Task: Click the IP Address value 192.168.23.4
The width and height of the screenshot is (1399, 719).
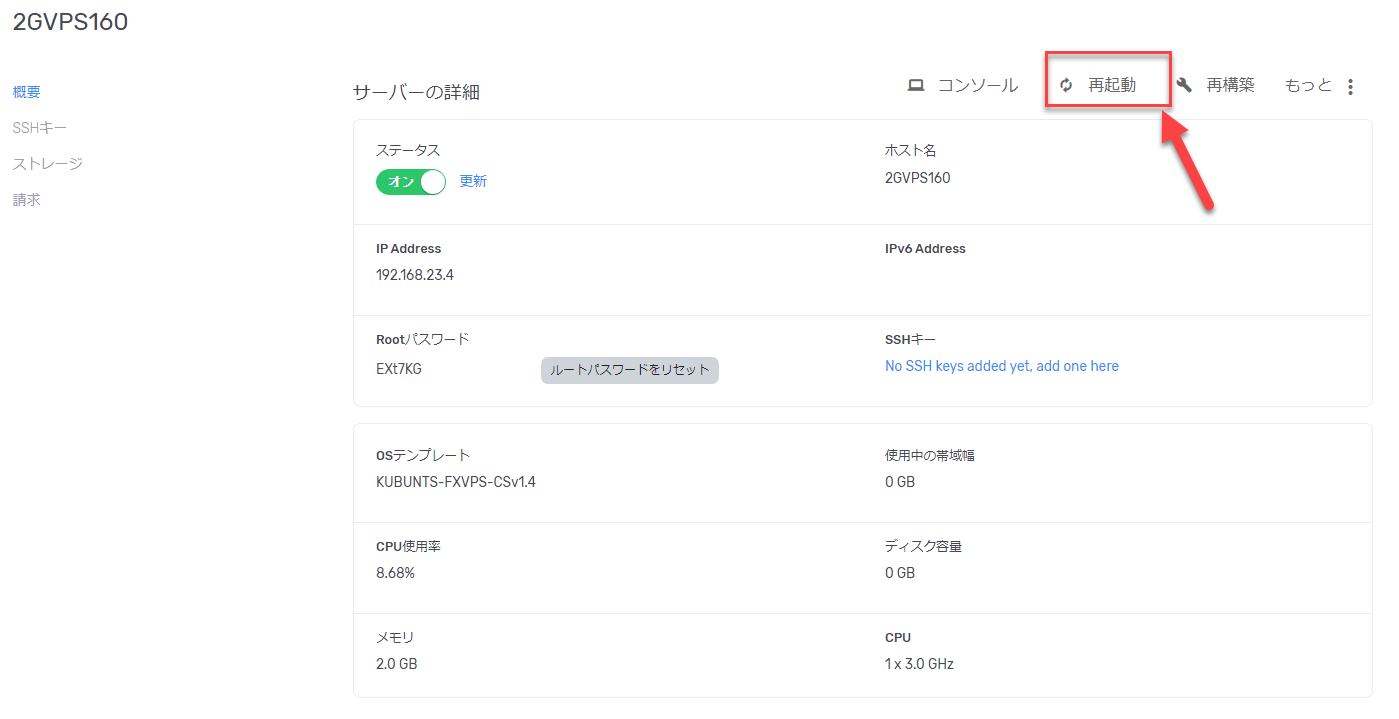Action: click(415, 274)
